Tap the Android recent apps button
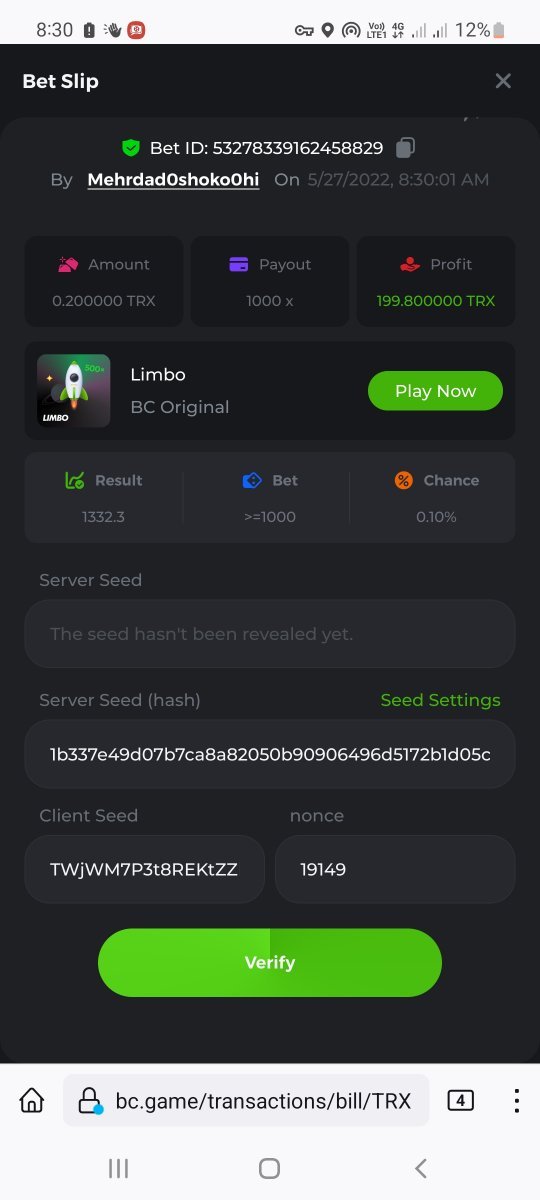 [118, 1168]
